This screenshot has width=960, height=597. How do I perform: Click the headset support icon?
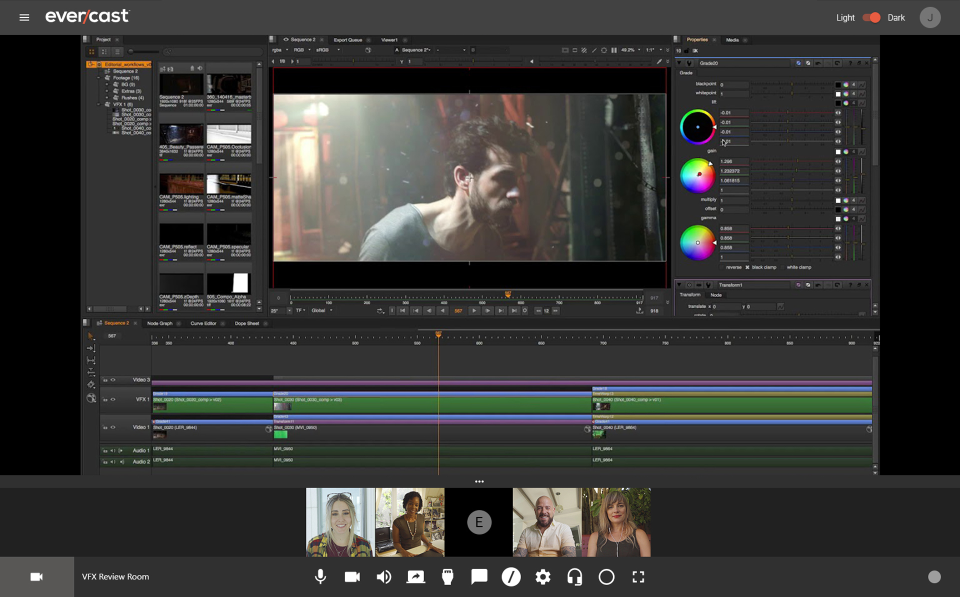575,577
